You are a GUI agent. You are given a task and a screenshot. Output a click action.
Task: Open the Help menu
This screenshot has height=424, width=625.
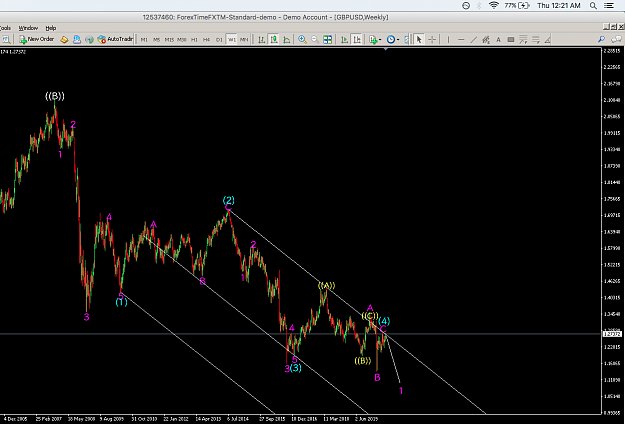pos(51,28)
